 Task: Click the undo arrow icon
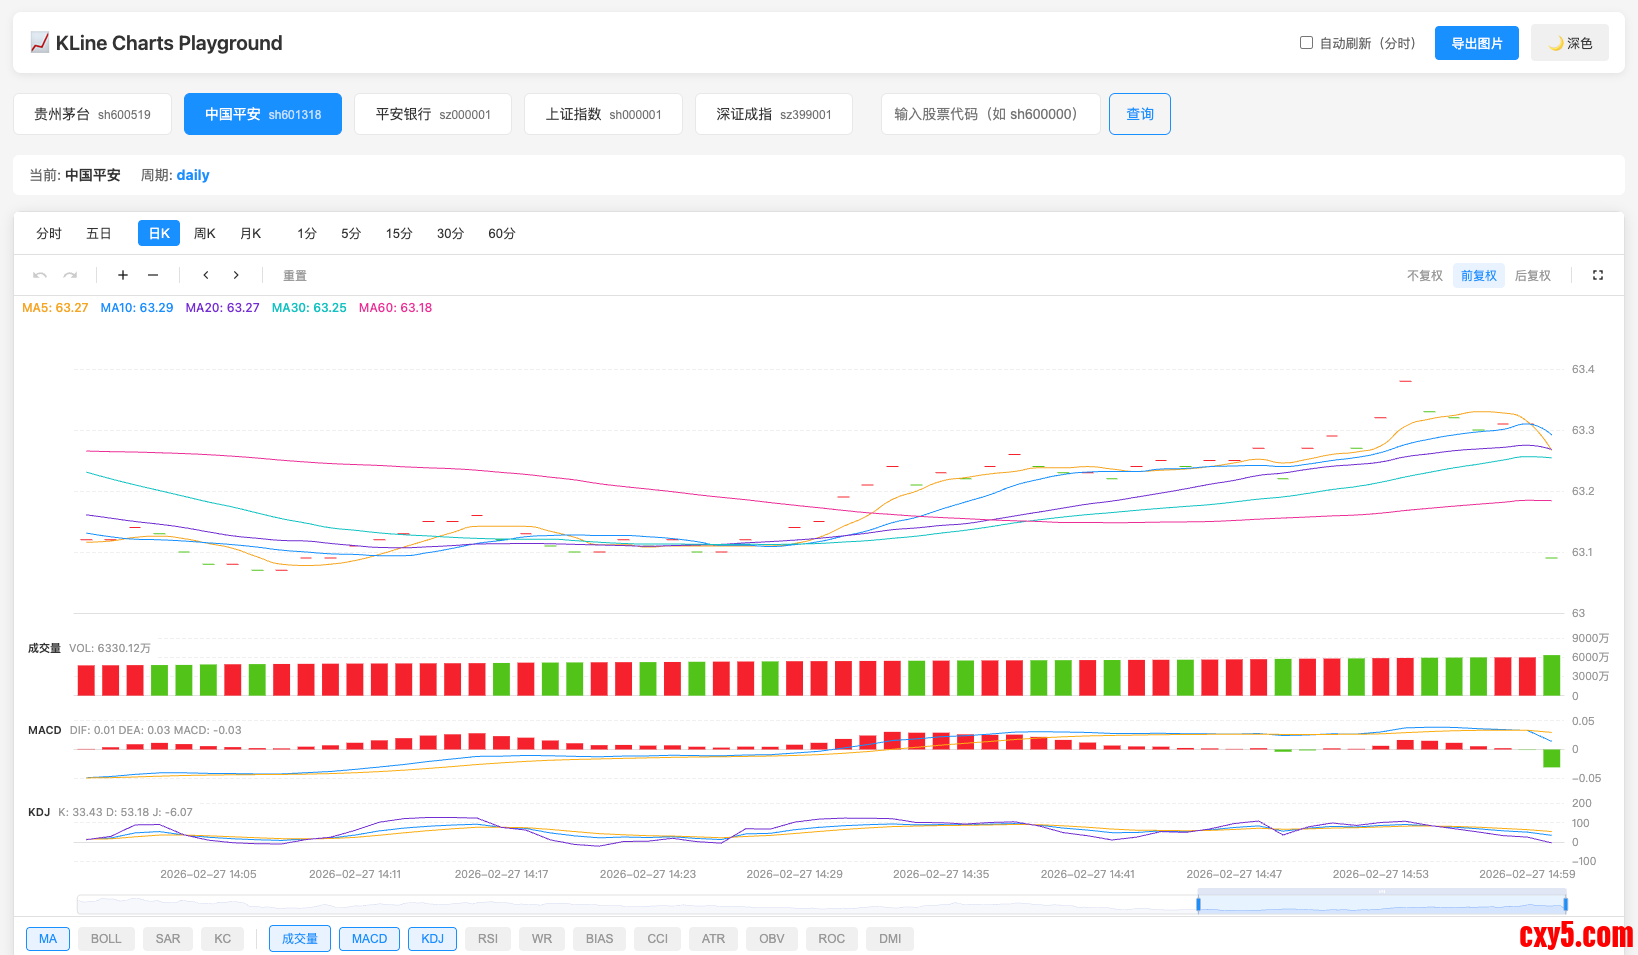coord(40,275)
